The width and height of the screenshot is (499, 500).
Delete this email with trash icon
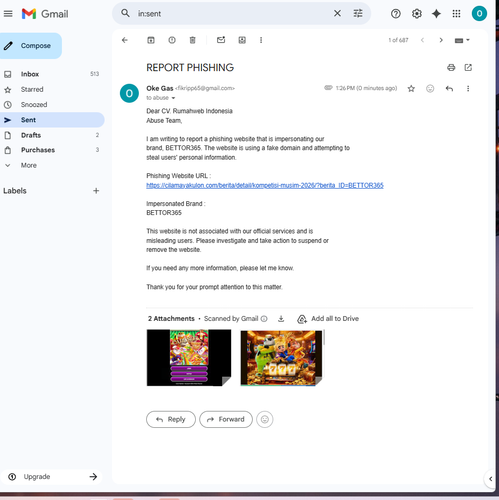pyautogui.click(x=192, y=40)
